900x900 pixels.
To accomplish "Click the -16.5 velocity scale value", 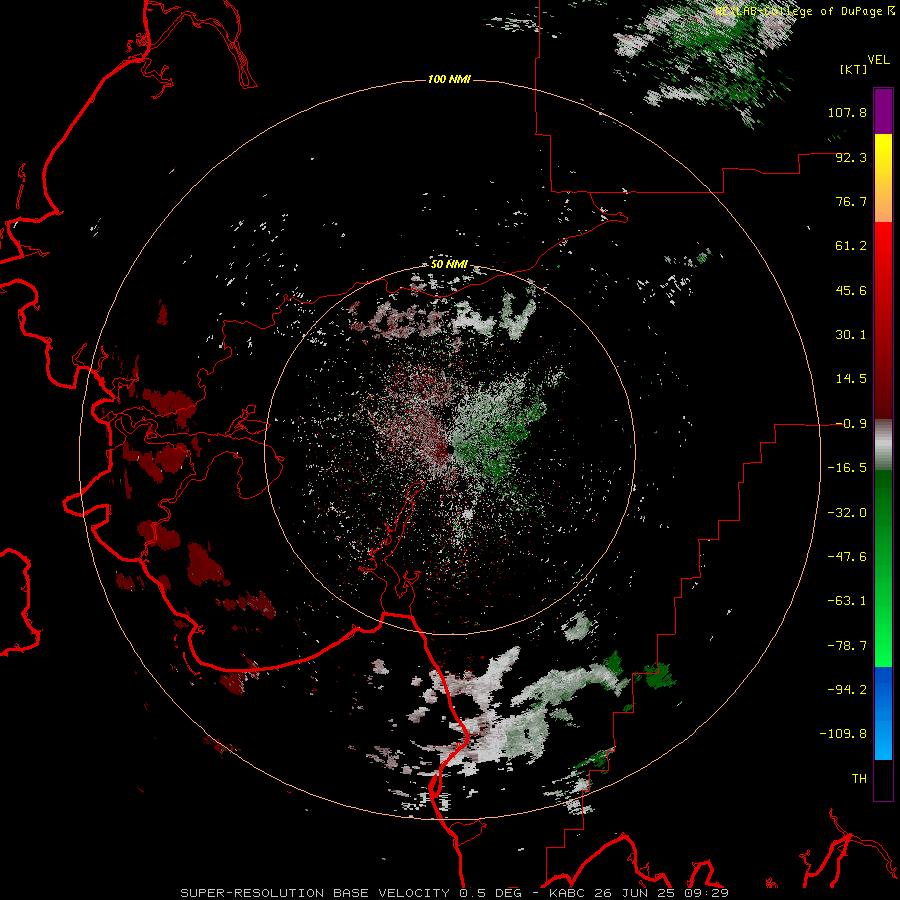I will pos(847,468).
